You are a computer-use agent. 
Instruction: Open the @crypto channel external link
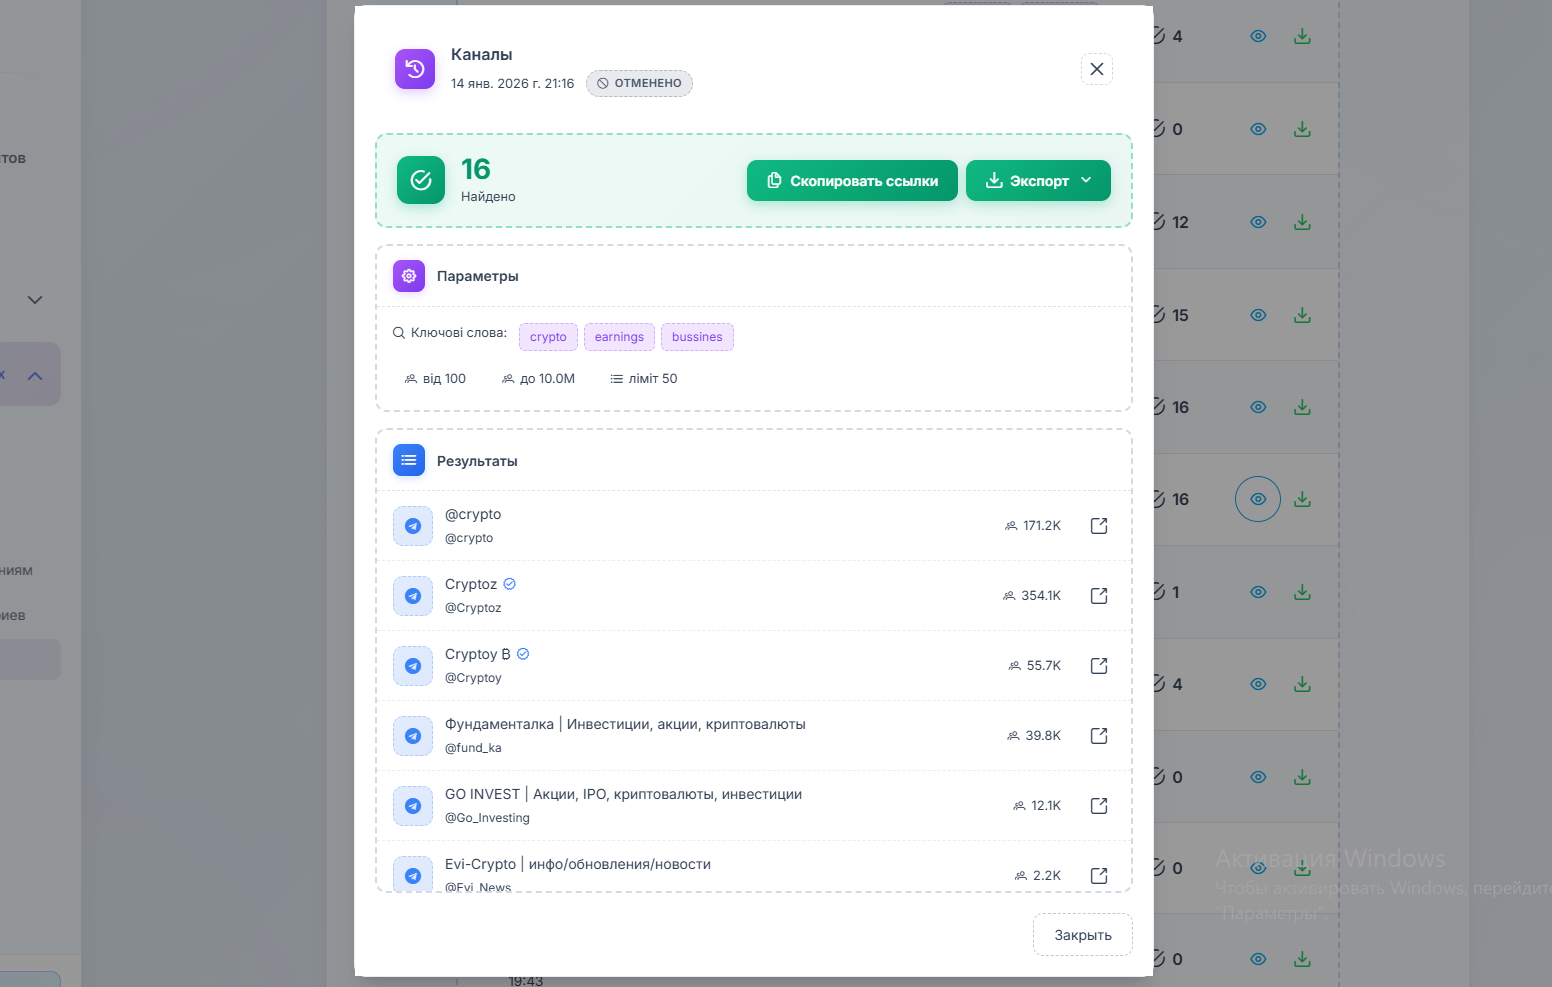point(1098,526)
